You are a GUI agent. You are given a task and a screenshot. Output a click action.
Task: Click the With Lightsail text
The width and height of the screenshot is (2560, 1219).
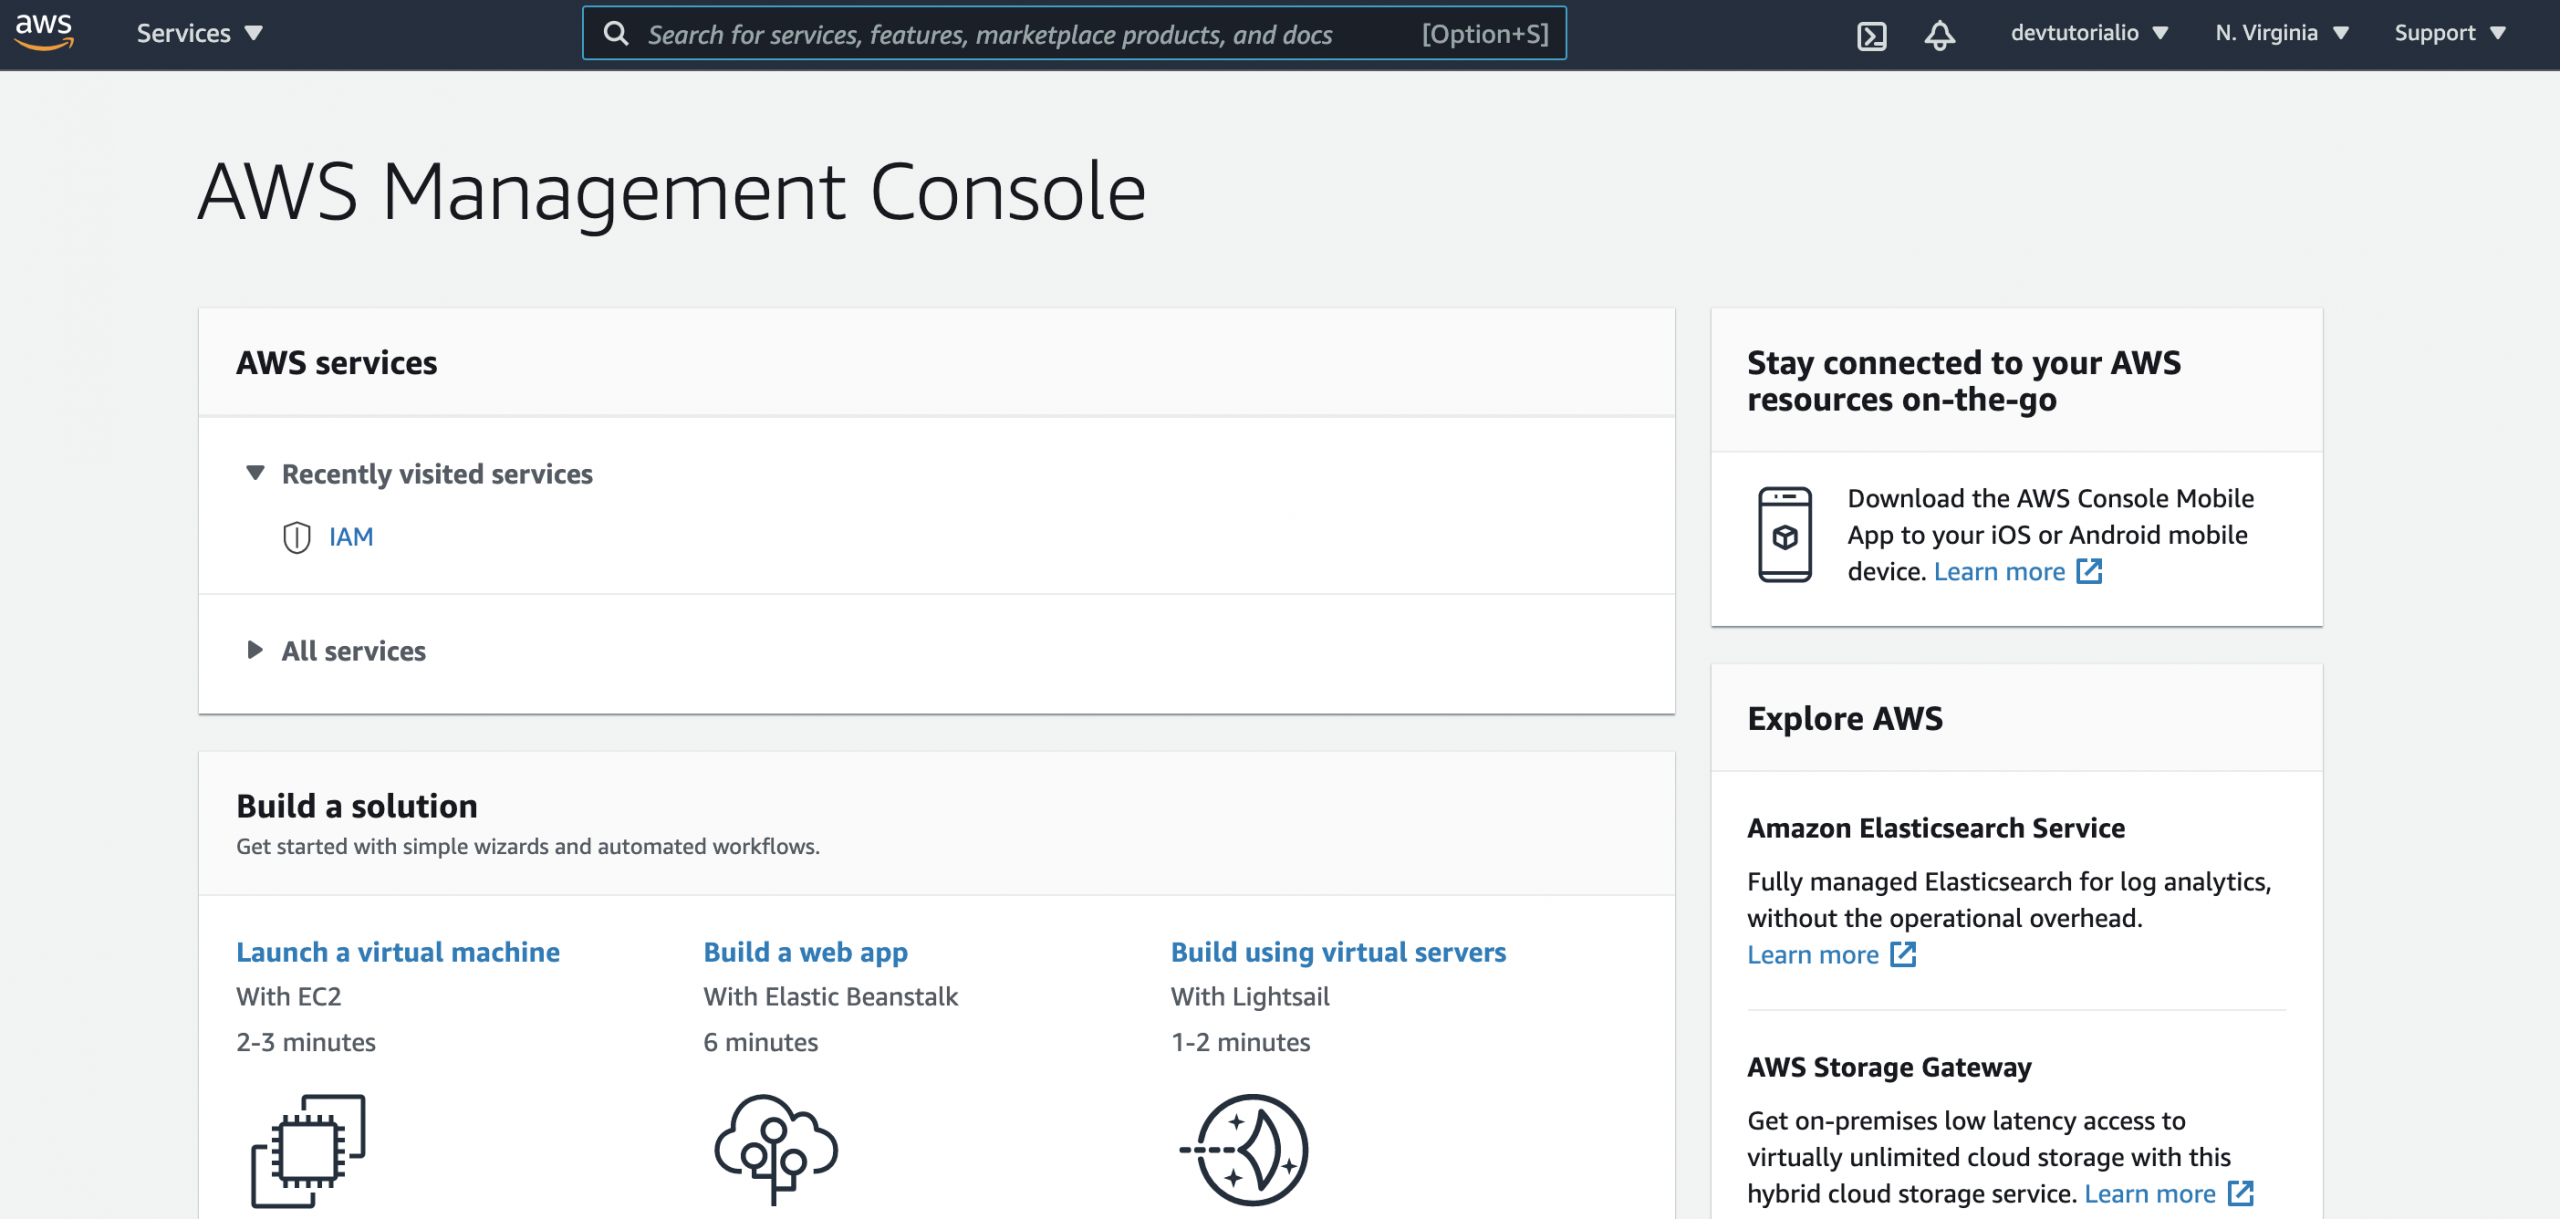[1250, 996]
